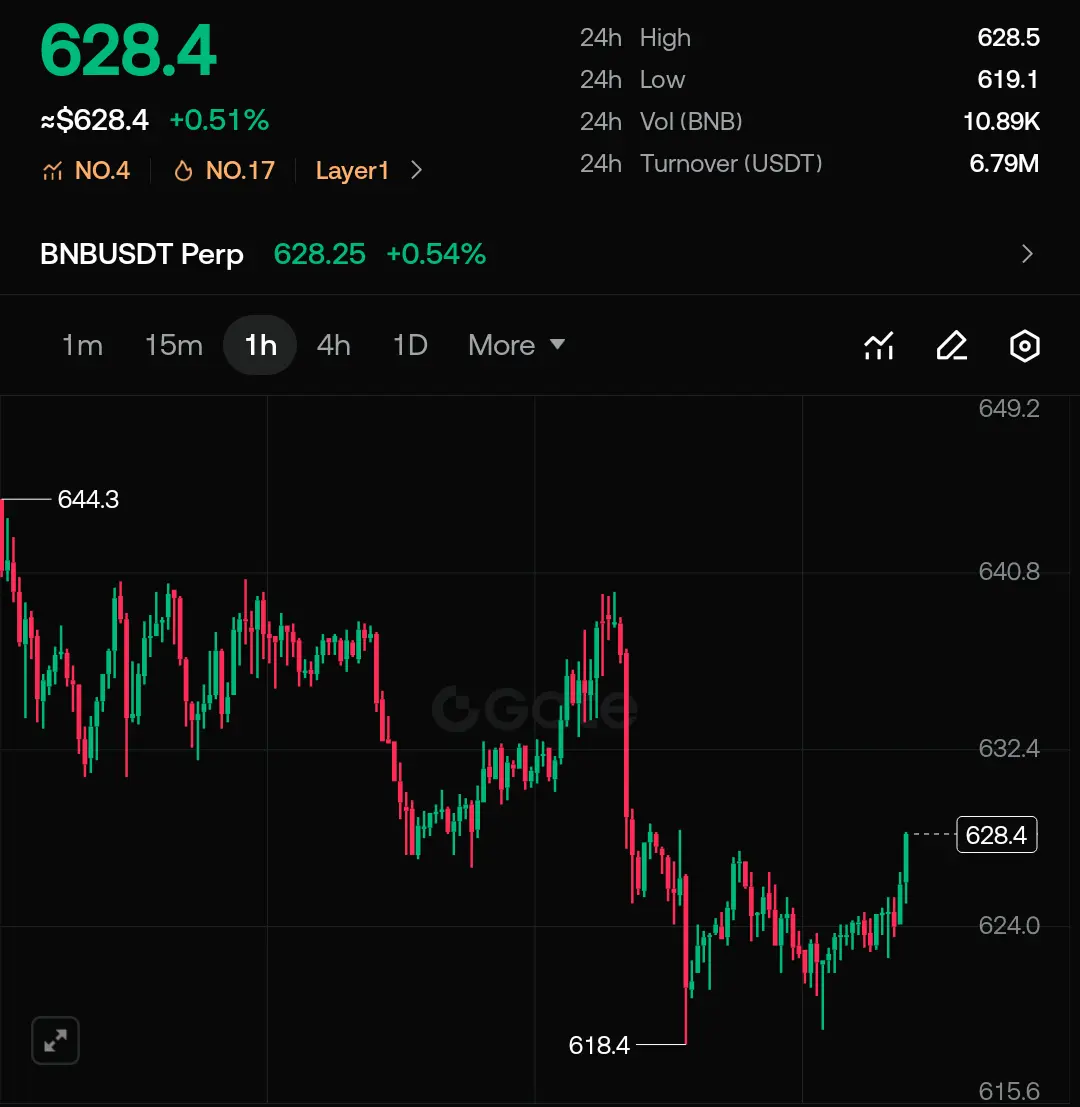Open the NO.4 ranking tag
Viewport: 1080px width, 1107px height.
pos(102,171)
